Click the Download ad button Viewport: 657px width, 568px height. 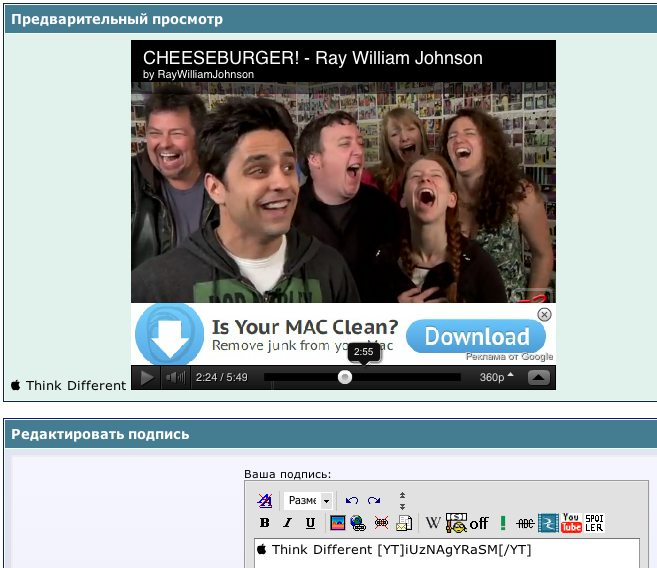tap(476, 336)
